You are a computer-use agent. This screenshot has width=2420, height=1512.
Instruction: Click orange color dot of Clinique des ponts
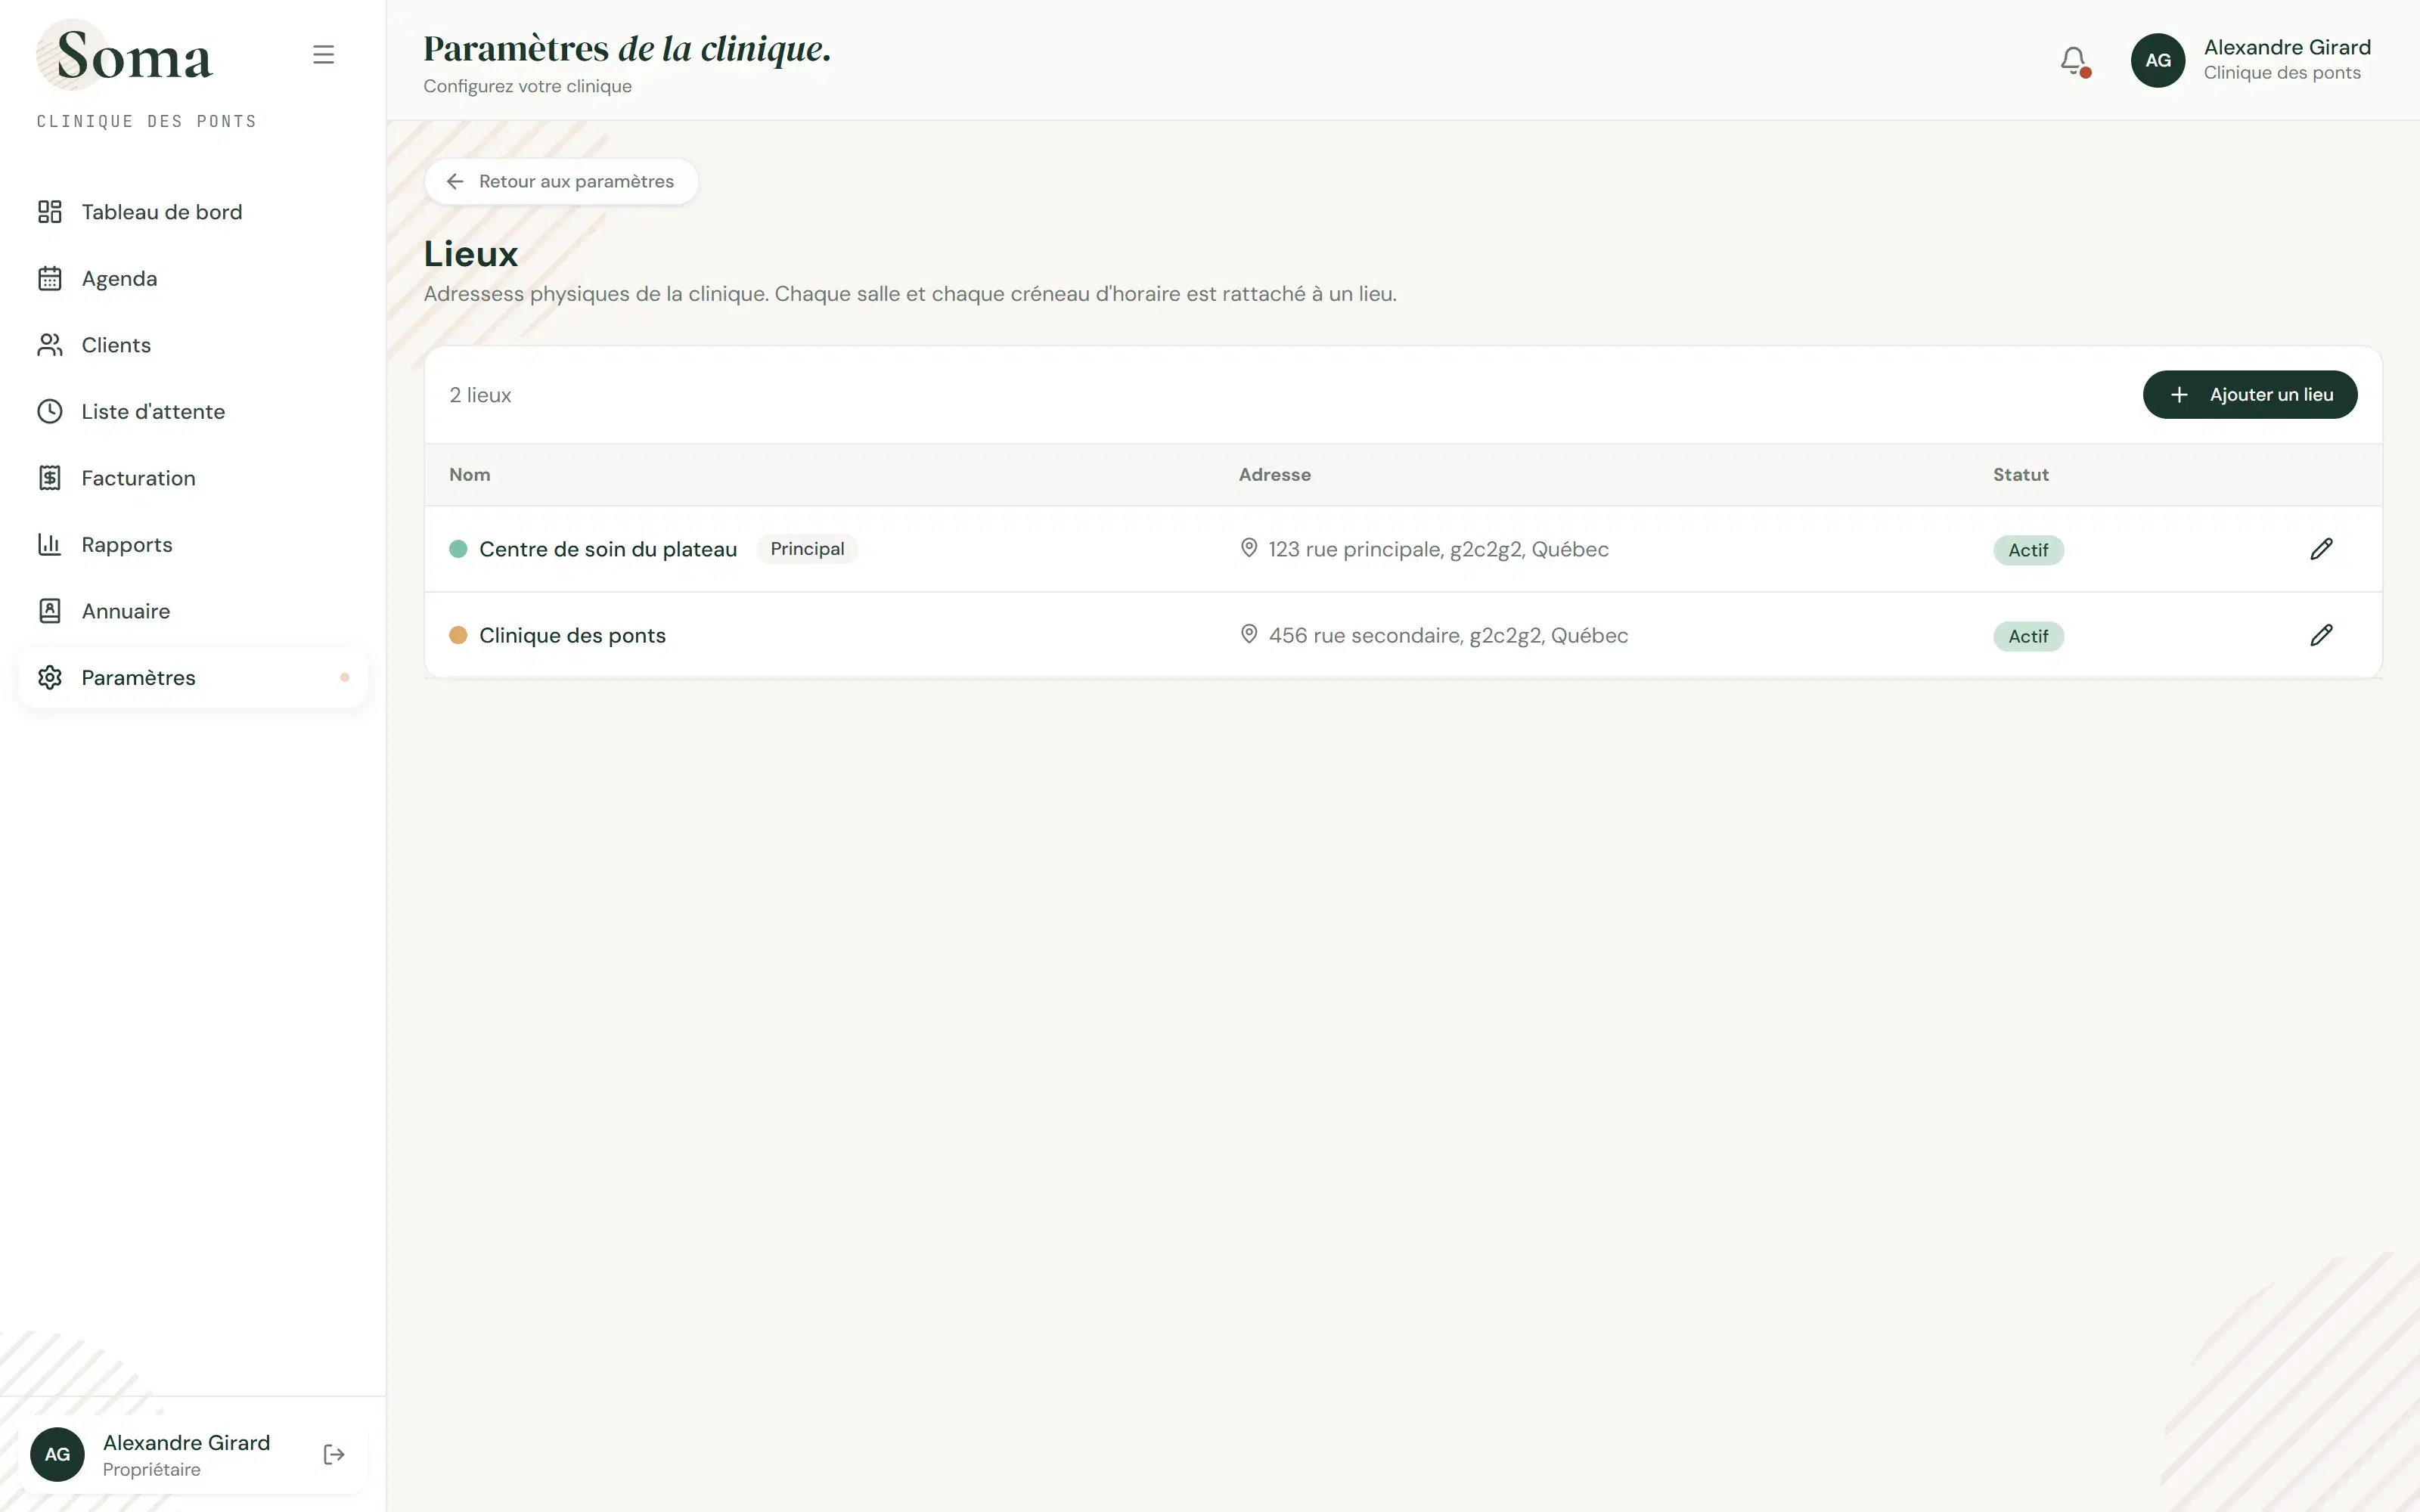pos(458,635)
